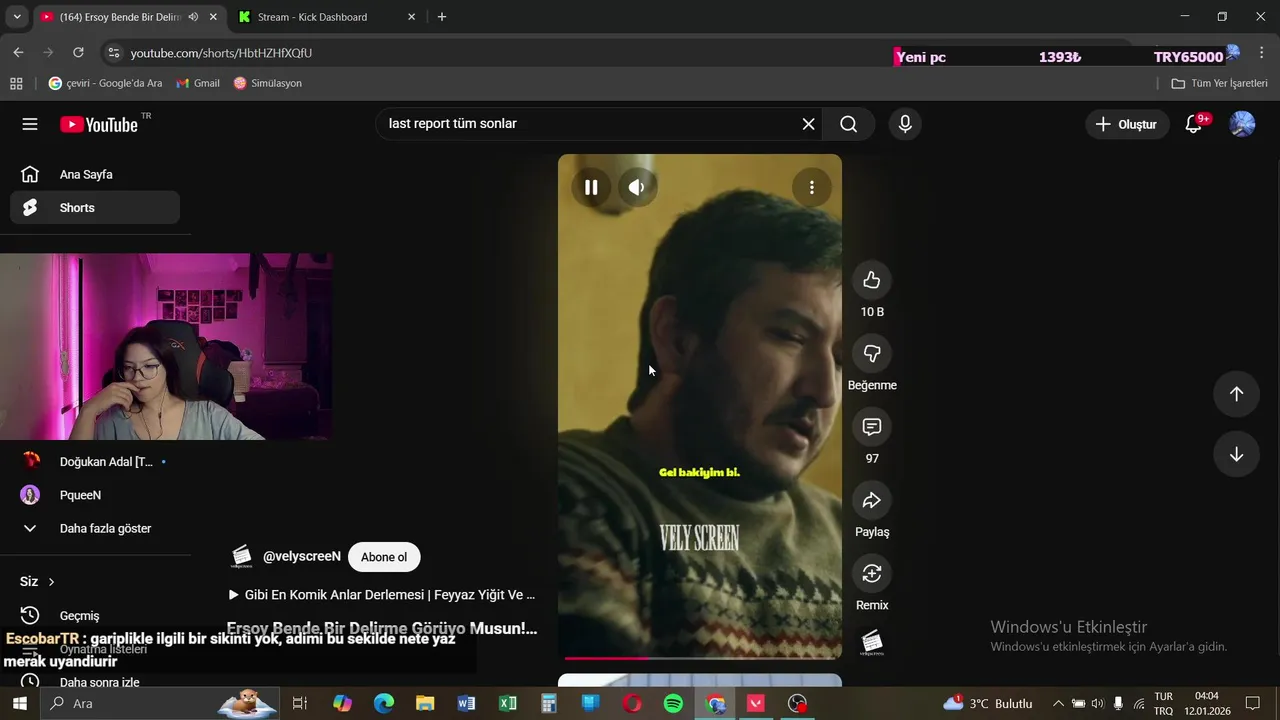Click the taskbar Ara search box

click(x=160, y=703)
